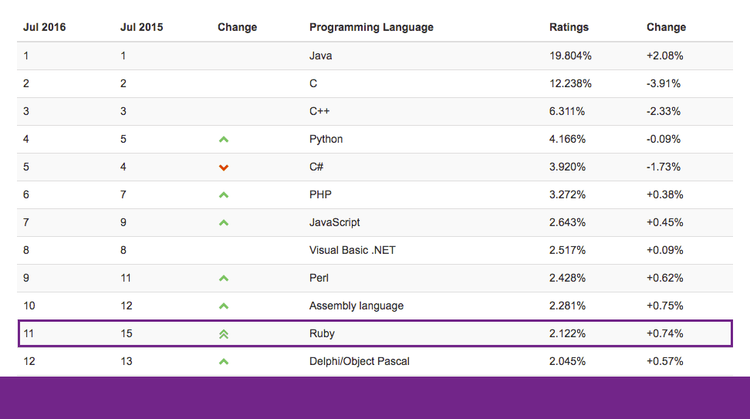Click the up arrow for Assembly language
Image resolution: width=750 pixels, height=419 pixels.
tap(224, 306)
